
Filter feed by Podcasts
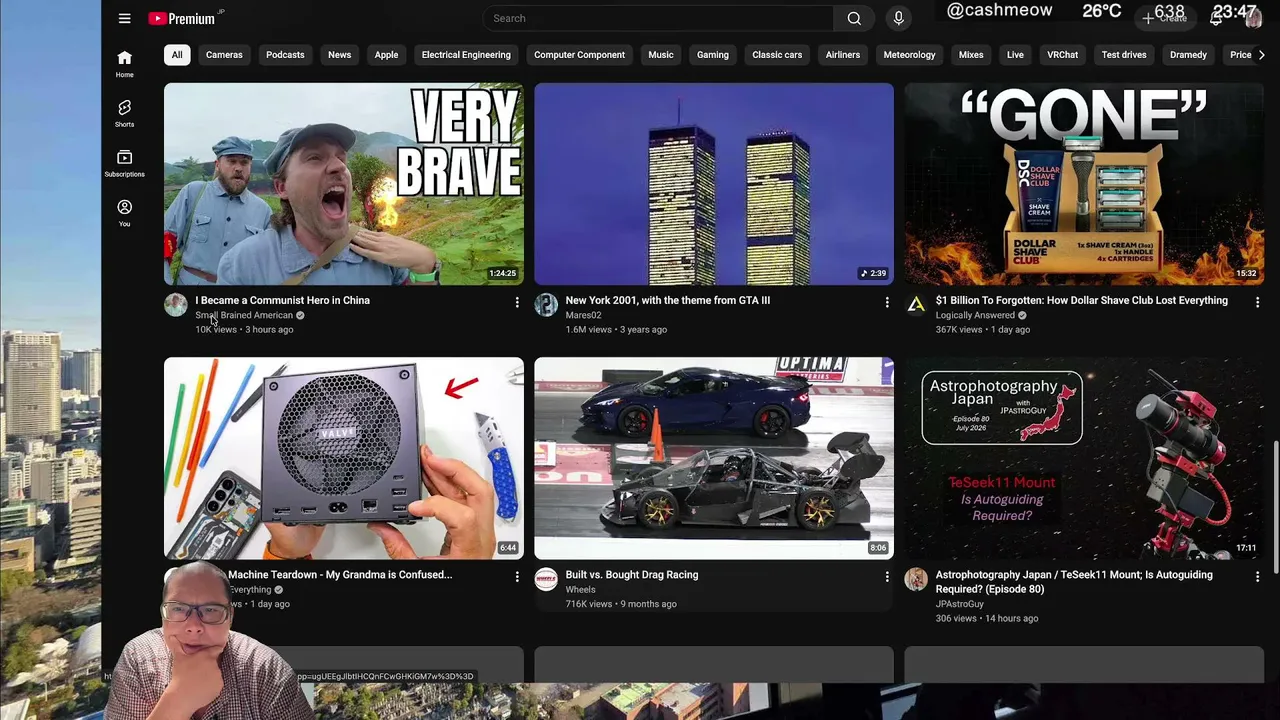click(285, 55)
